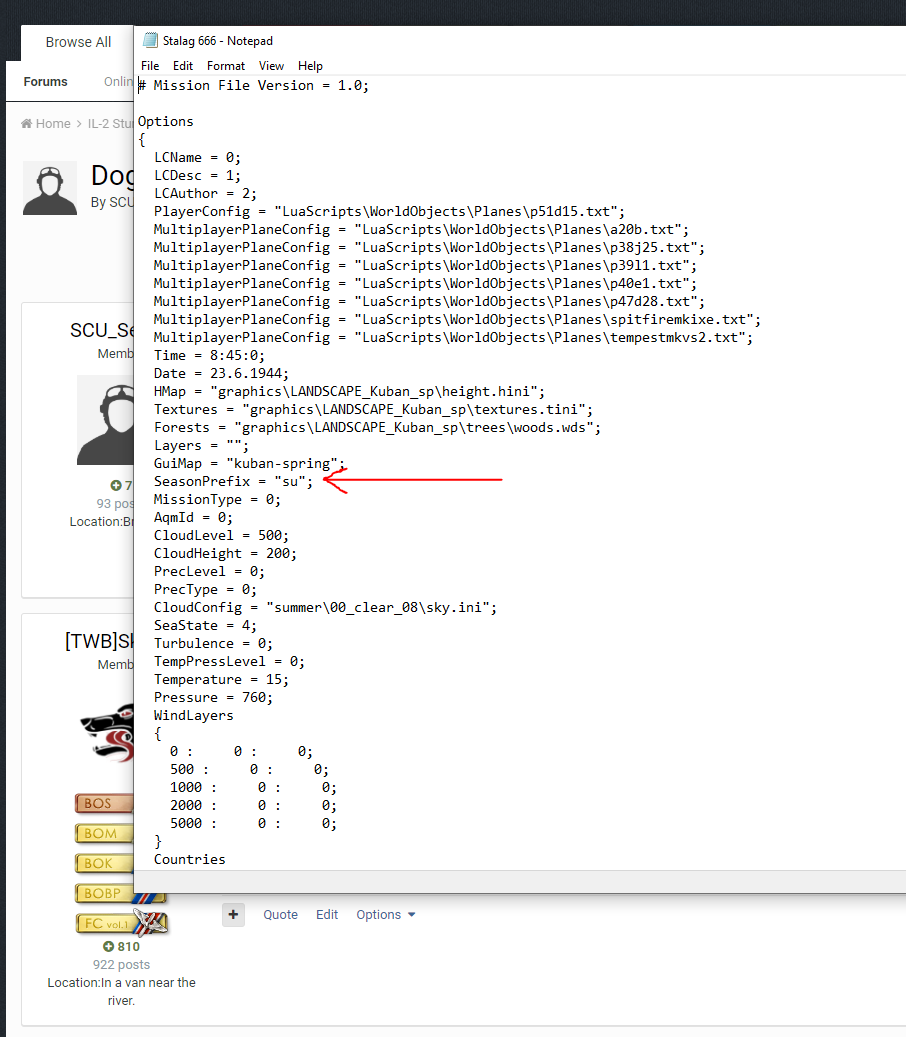The image size is (906, 1037).
Task: Click the SeaState = 4; line
Action: [x=205, y=626]
